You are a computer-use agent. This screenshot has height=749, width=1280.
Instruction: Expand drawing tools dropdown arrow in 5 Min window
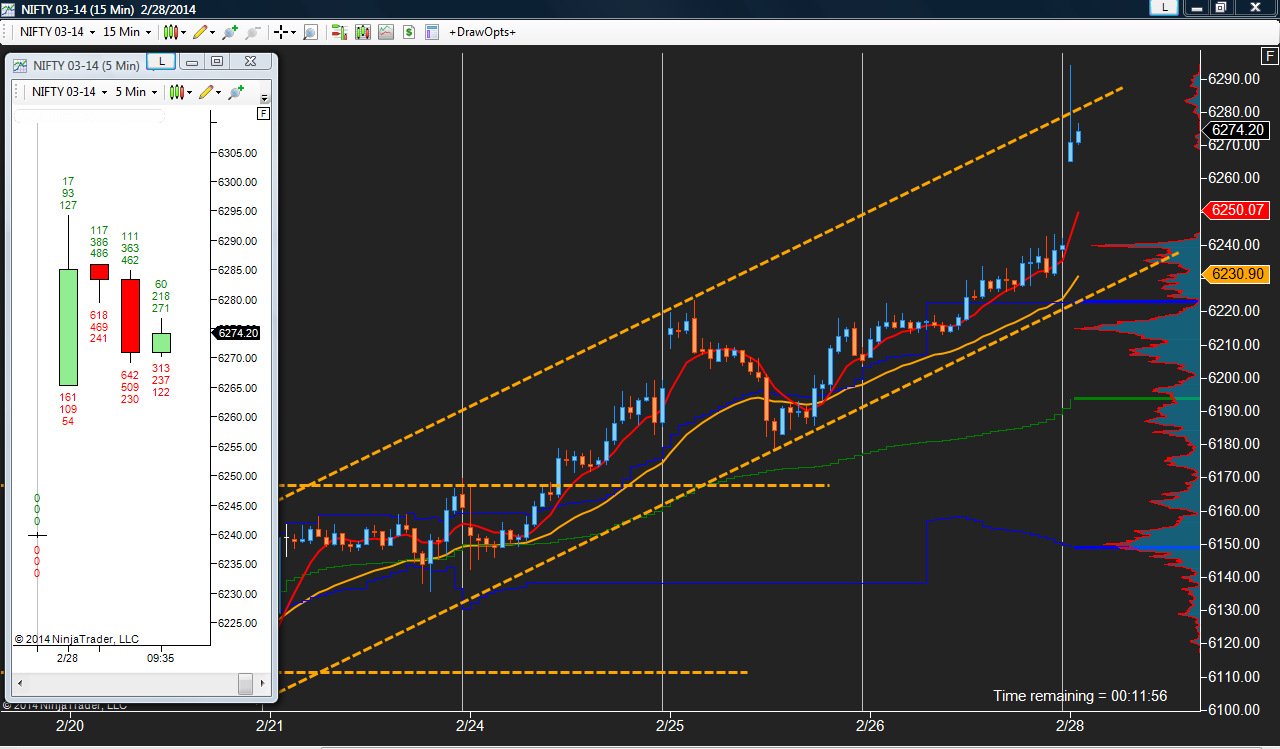[x=218, y=93]
